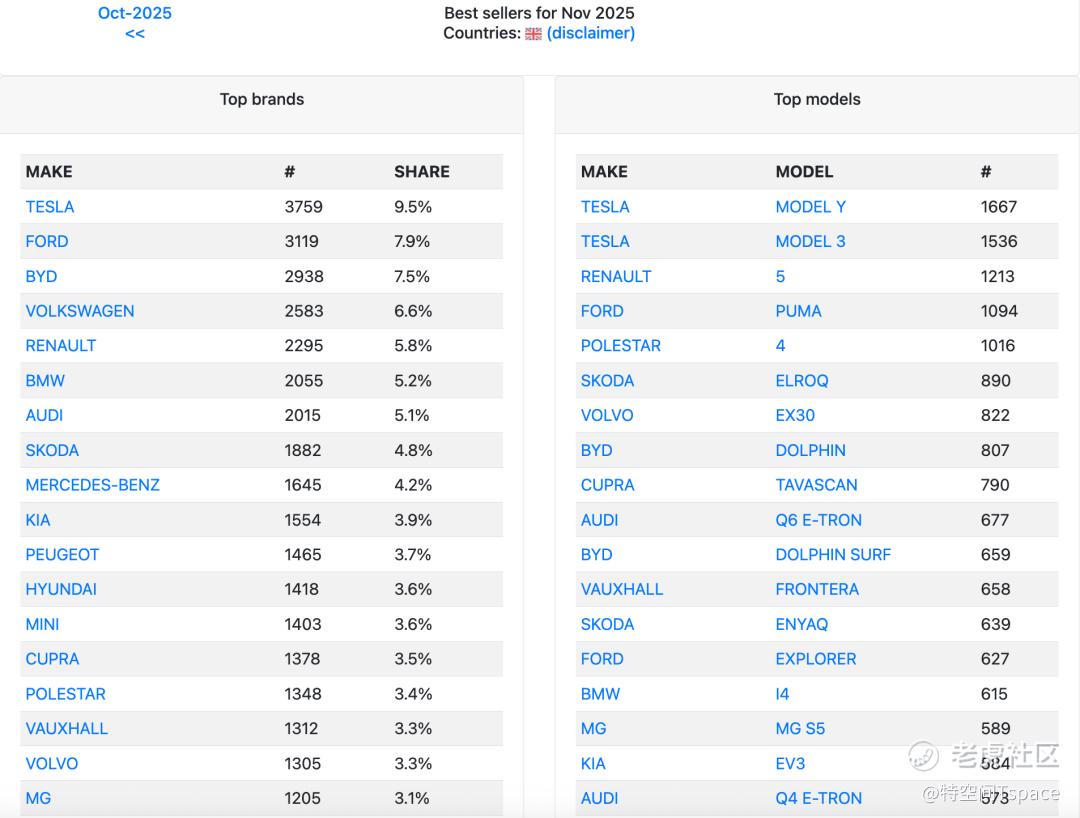The image size is (1080, 818).
Task: Click the PEUGEOT brand link
Action: click(62, 555)
